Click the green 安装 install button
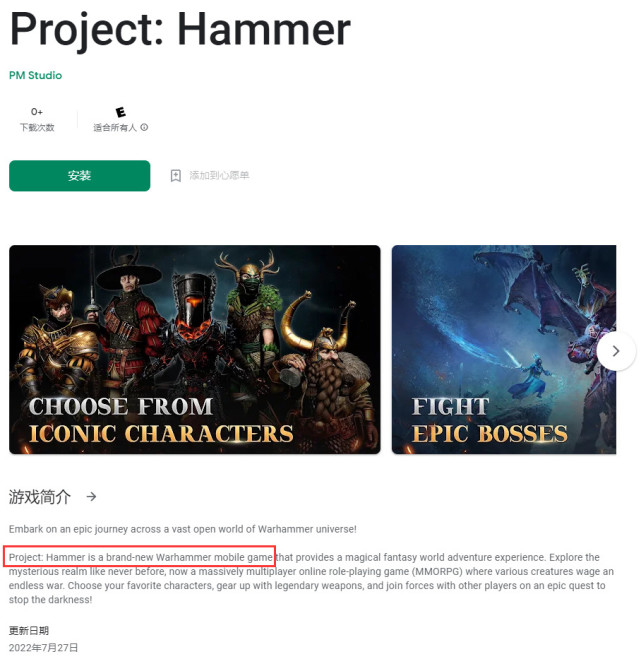This screenshot has height=659, width=641. coord(79,176)
